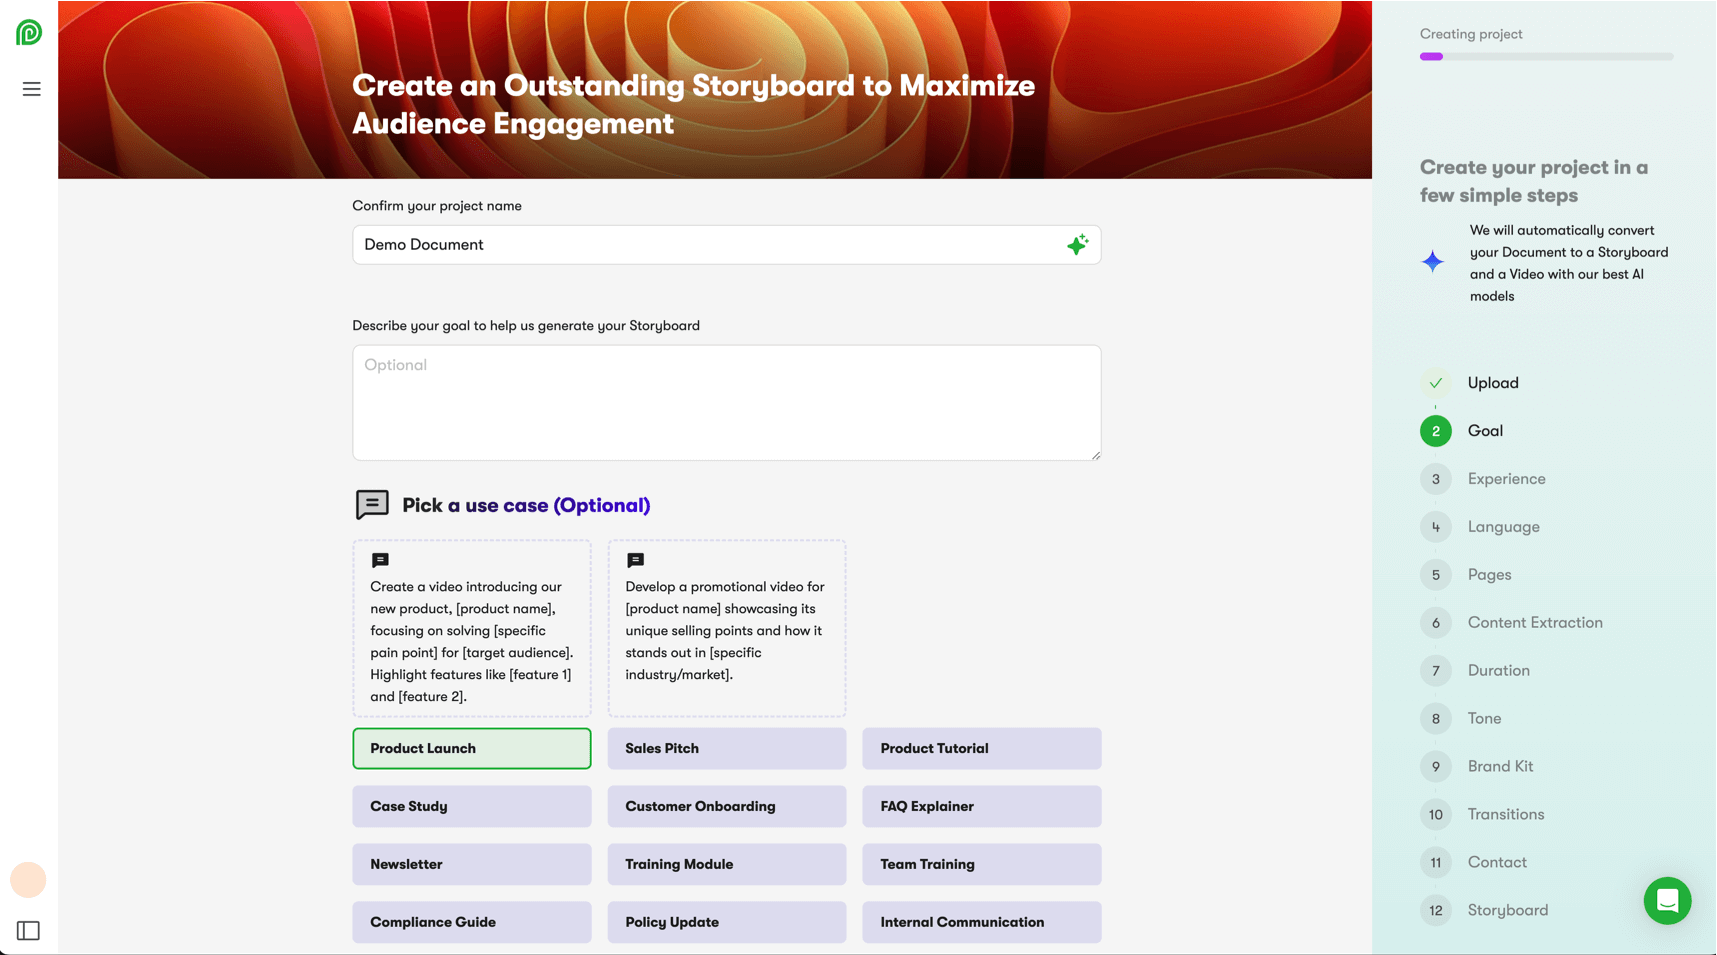The width and height of the screenshot is (1717, 955).
Task: Choose the Policy Update use case
Action: point(727,923)
